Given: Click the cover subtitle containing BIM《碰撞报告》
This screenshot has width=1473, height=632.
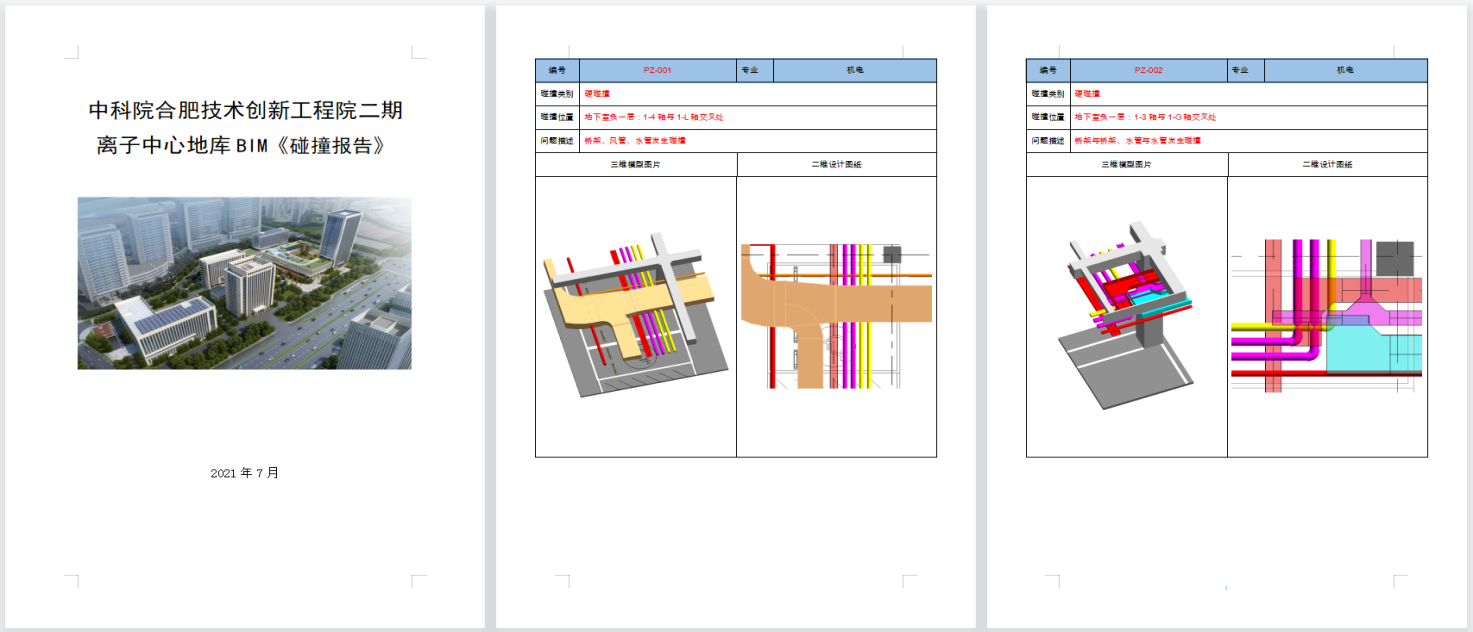Looking at the screenshot, I should pos(240,145).
